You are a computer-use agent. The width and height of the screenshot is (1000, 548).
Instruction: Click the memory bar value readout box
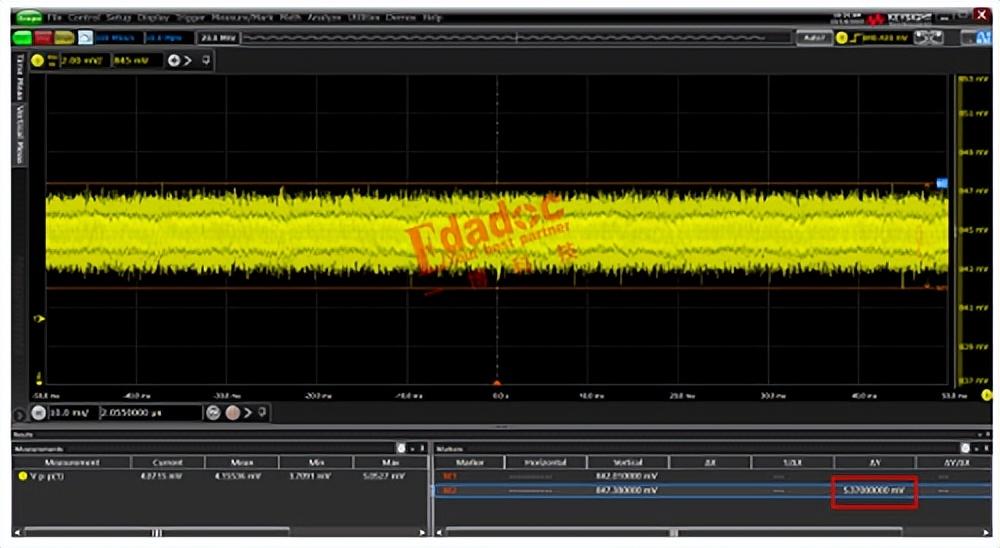[x=218, y=38]
